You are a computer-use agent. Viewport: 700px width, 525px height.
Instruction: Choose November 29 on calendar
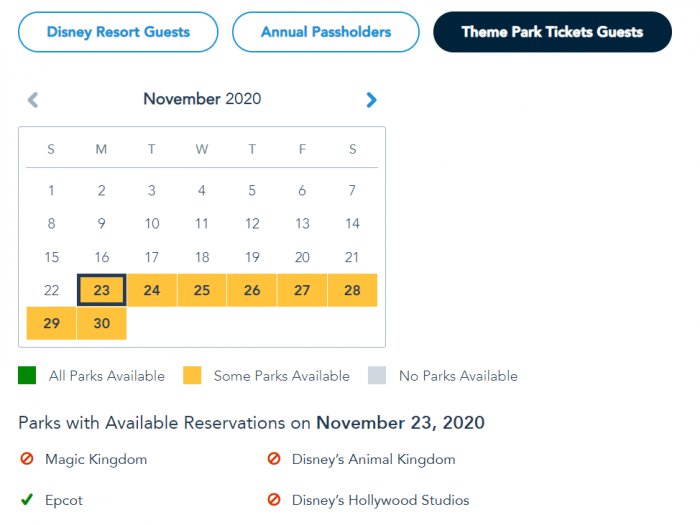[52, 324]
